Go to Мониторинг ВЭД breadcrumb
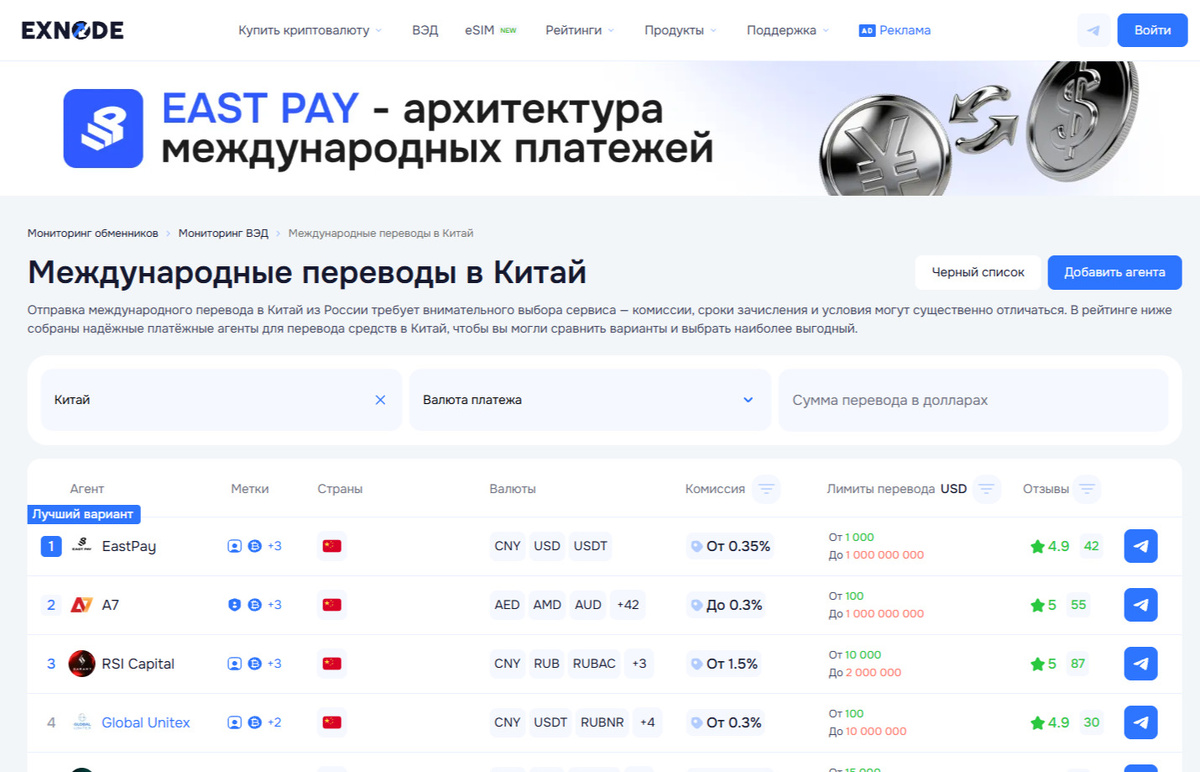1200x772 pixels. [x=223, y=233]
